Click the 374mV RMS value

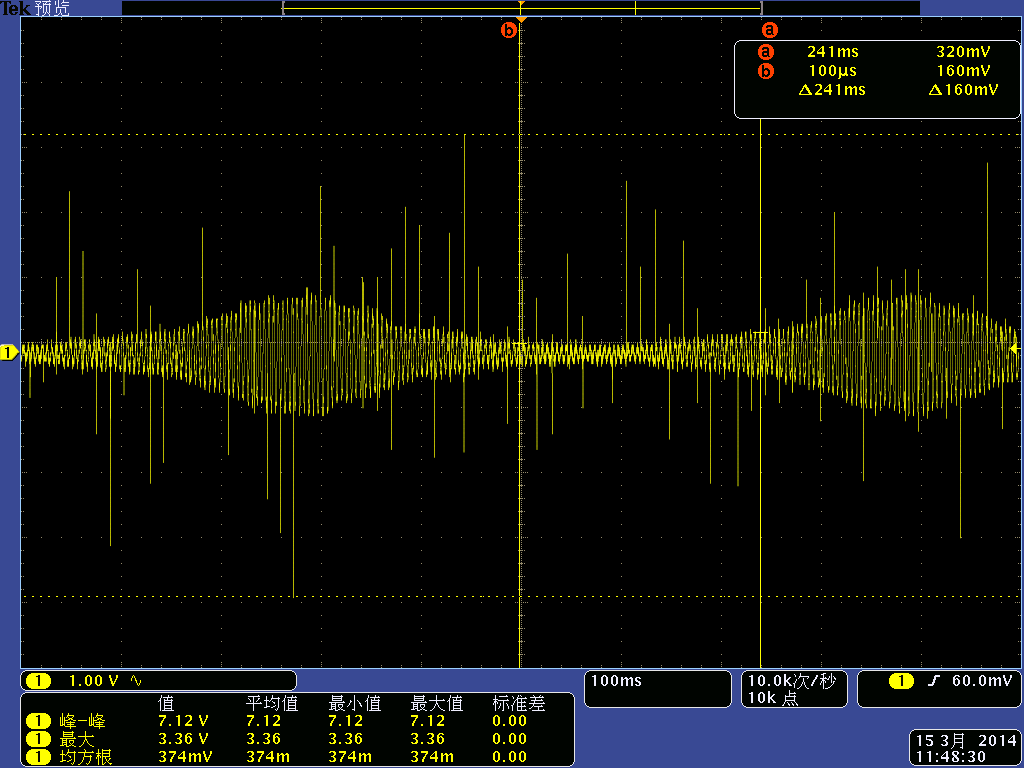coord(185,757)
